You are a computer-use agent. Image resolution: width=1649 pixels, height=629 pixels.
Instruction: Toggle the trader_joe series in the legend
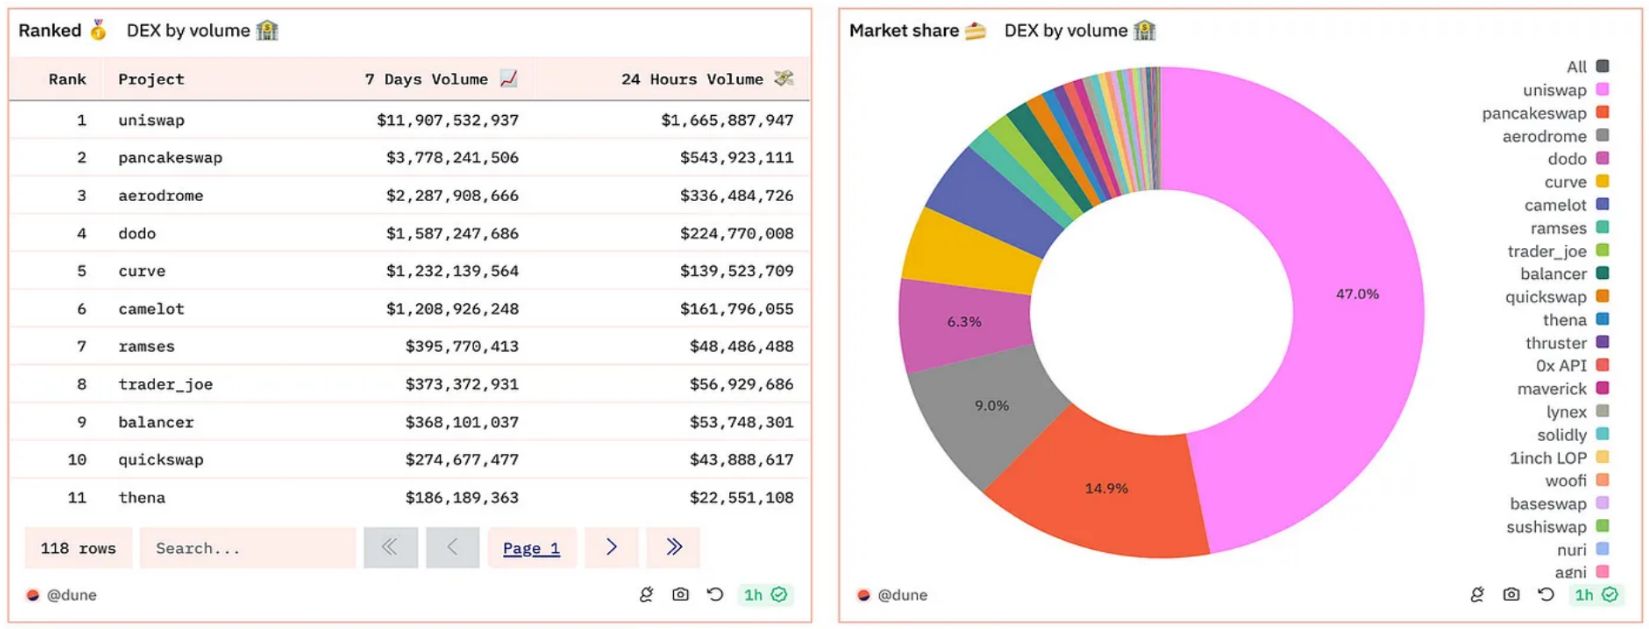point(1558,251)
